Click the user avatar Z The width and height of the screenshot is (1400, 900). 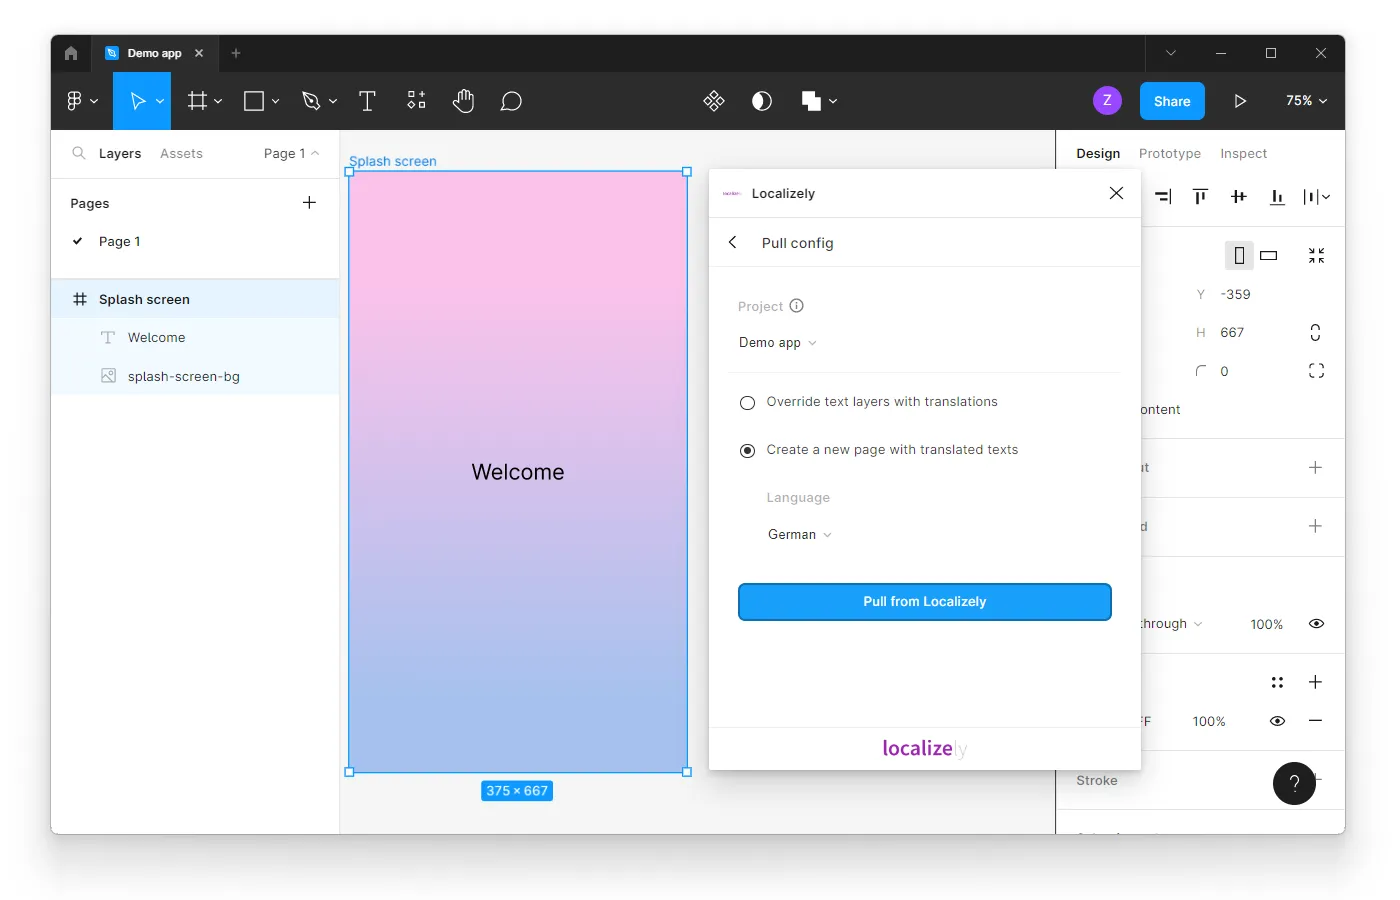(x=1107, y=100)
